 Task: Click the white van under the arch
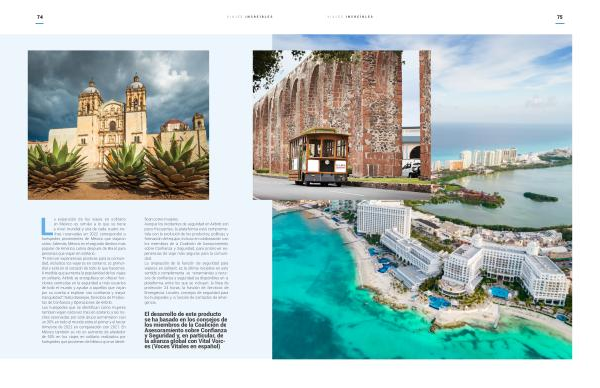412,169
